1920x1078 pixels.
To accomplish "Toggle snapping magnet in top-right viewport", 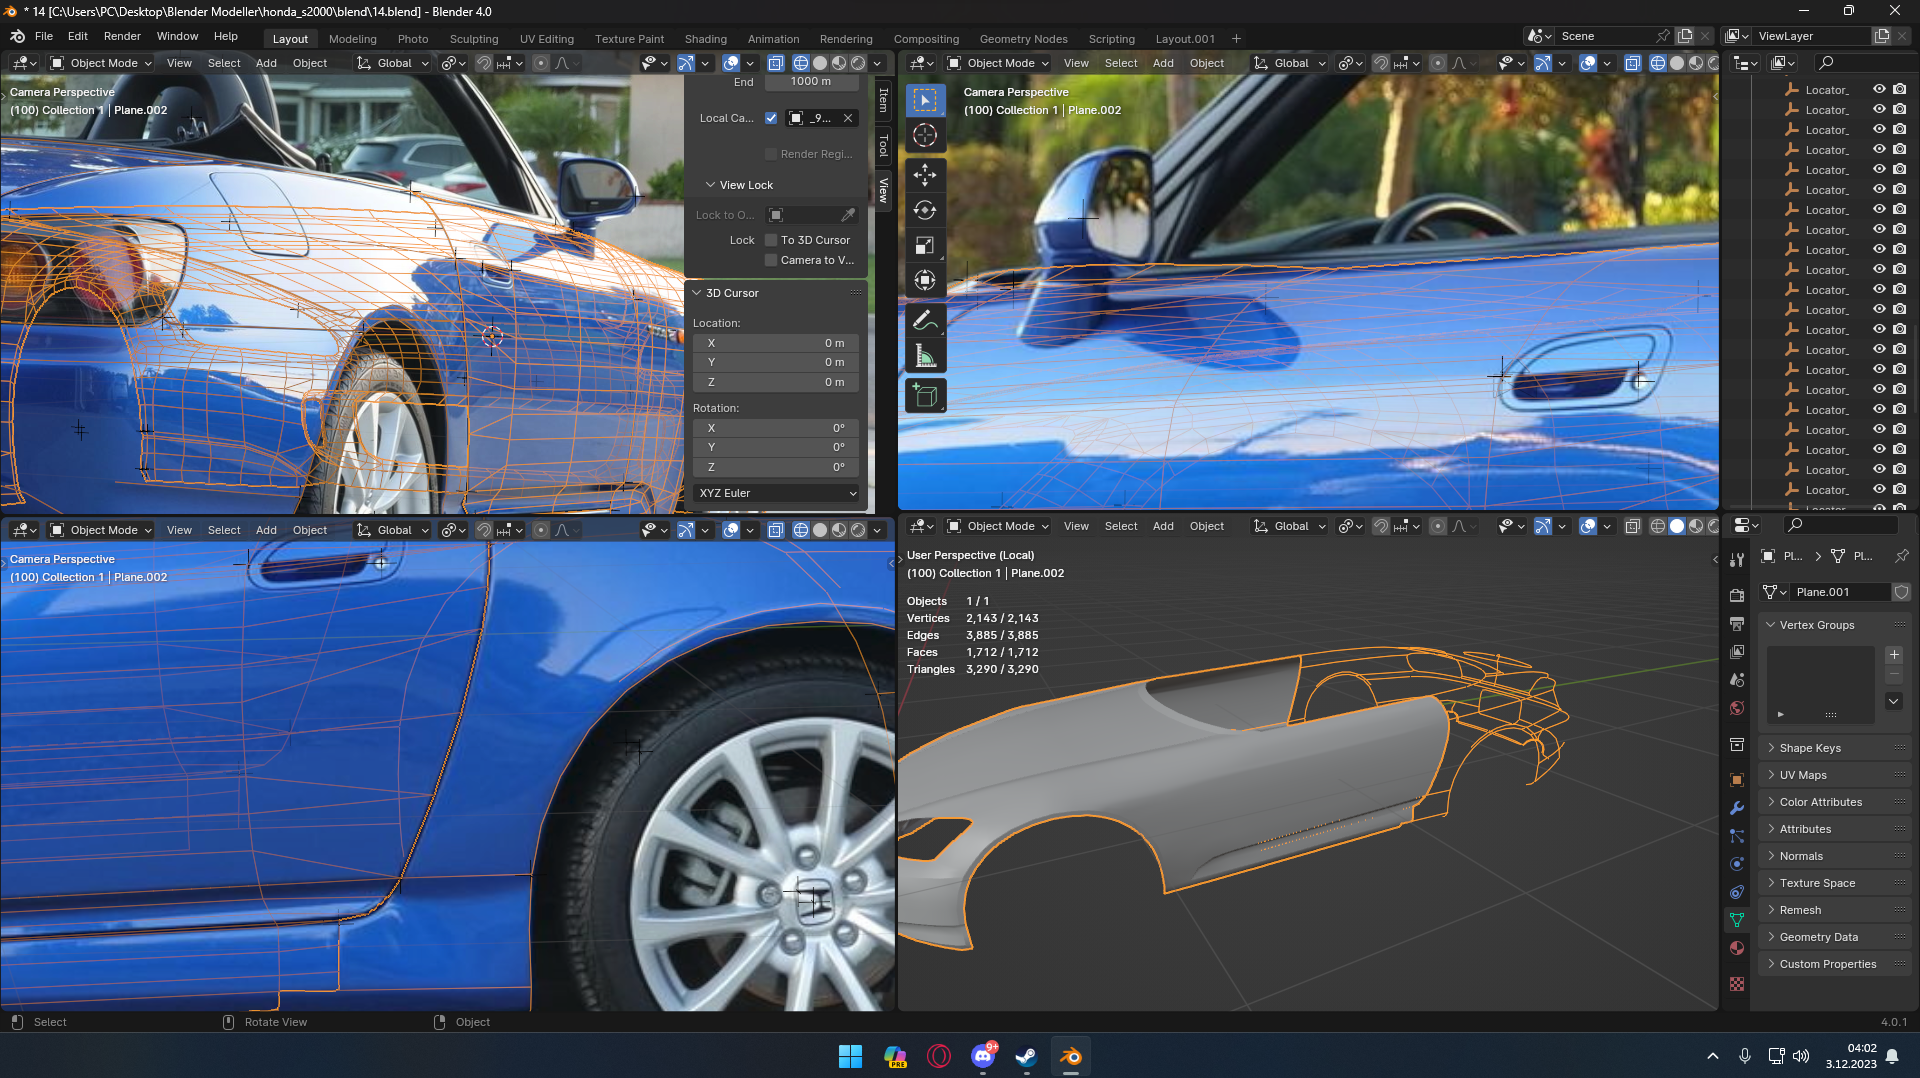I will (x=1381, y=63).
